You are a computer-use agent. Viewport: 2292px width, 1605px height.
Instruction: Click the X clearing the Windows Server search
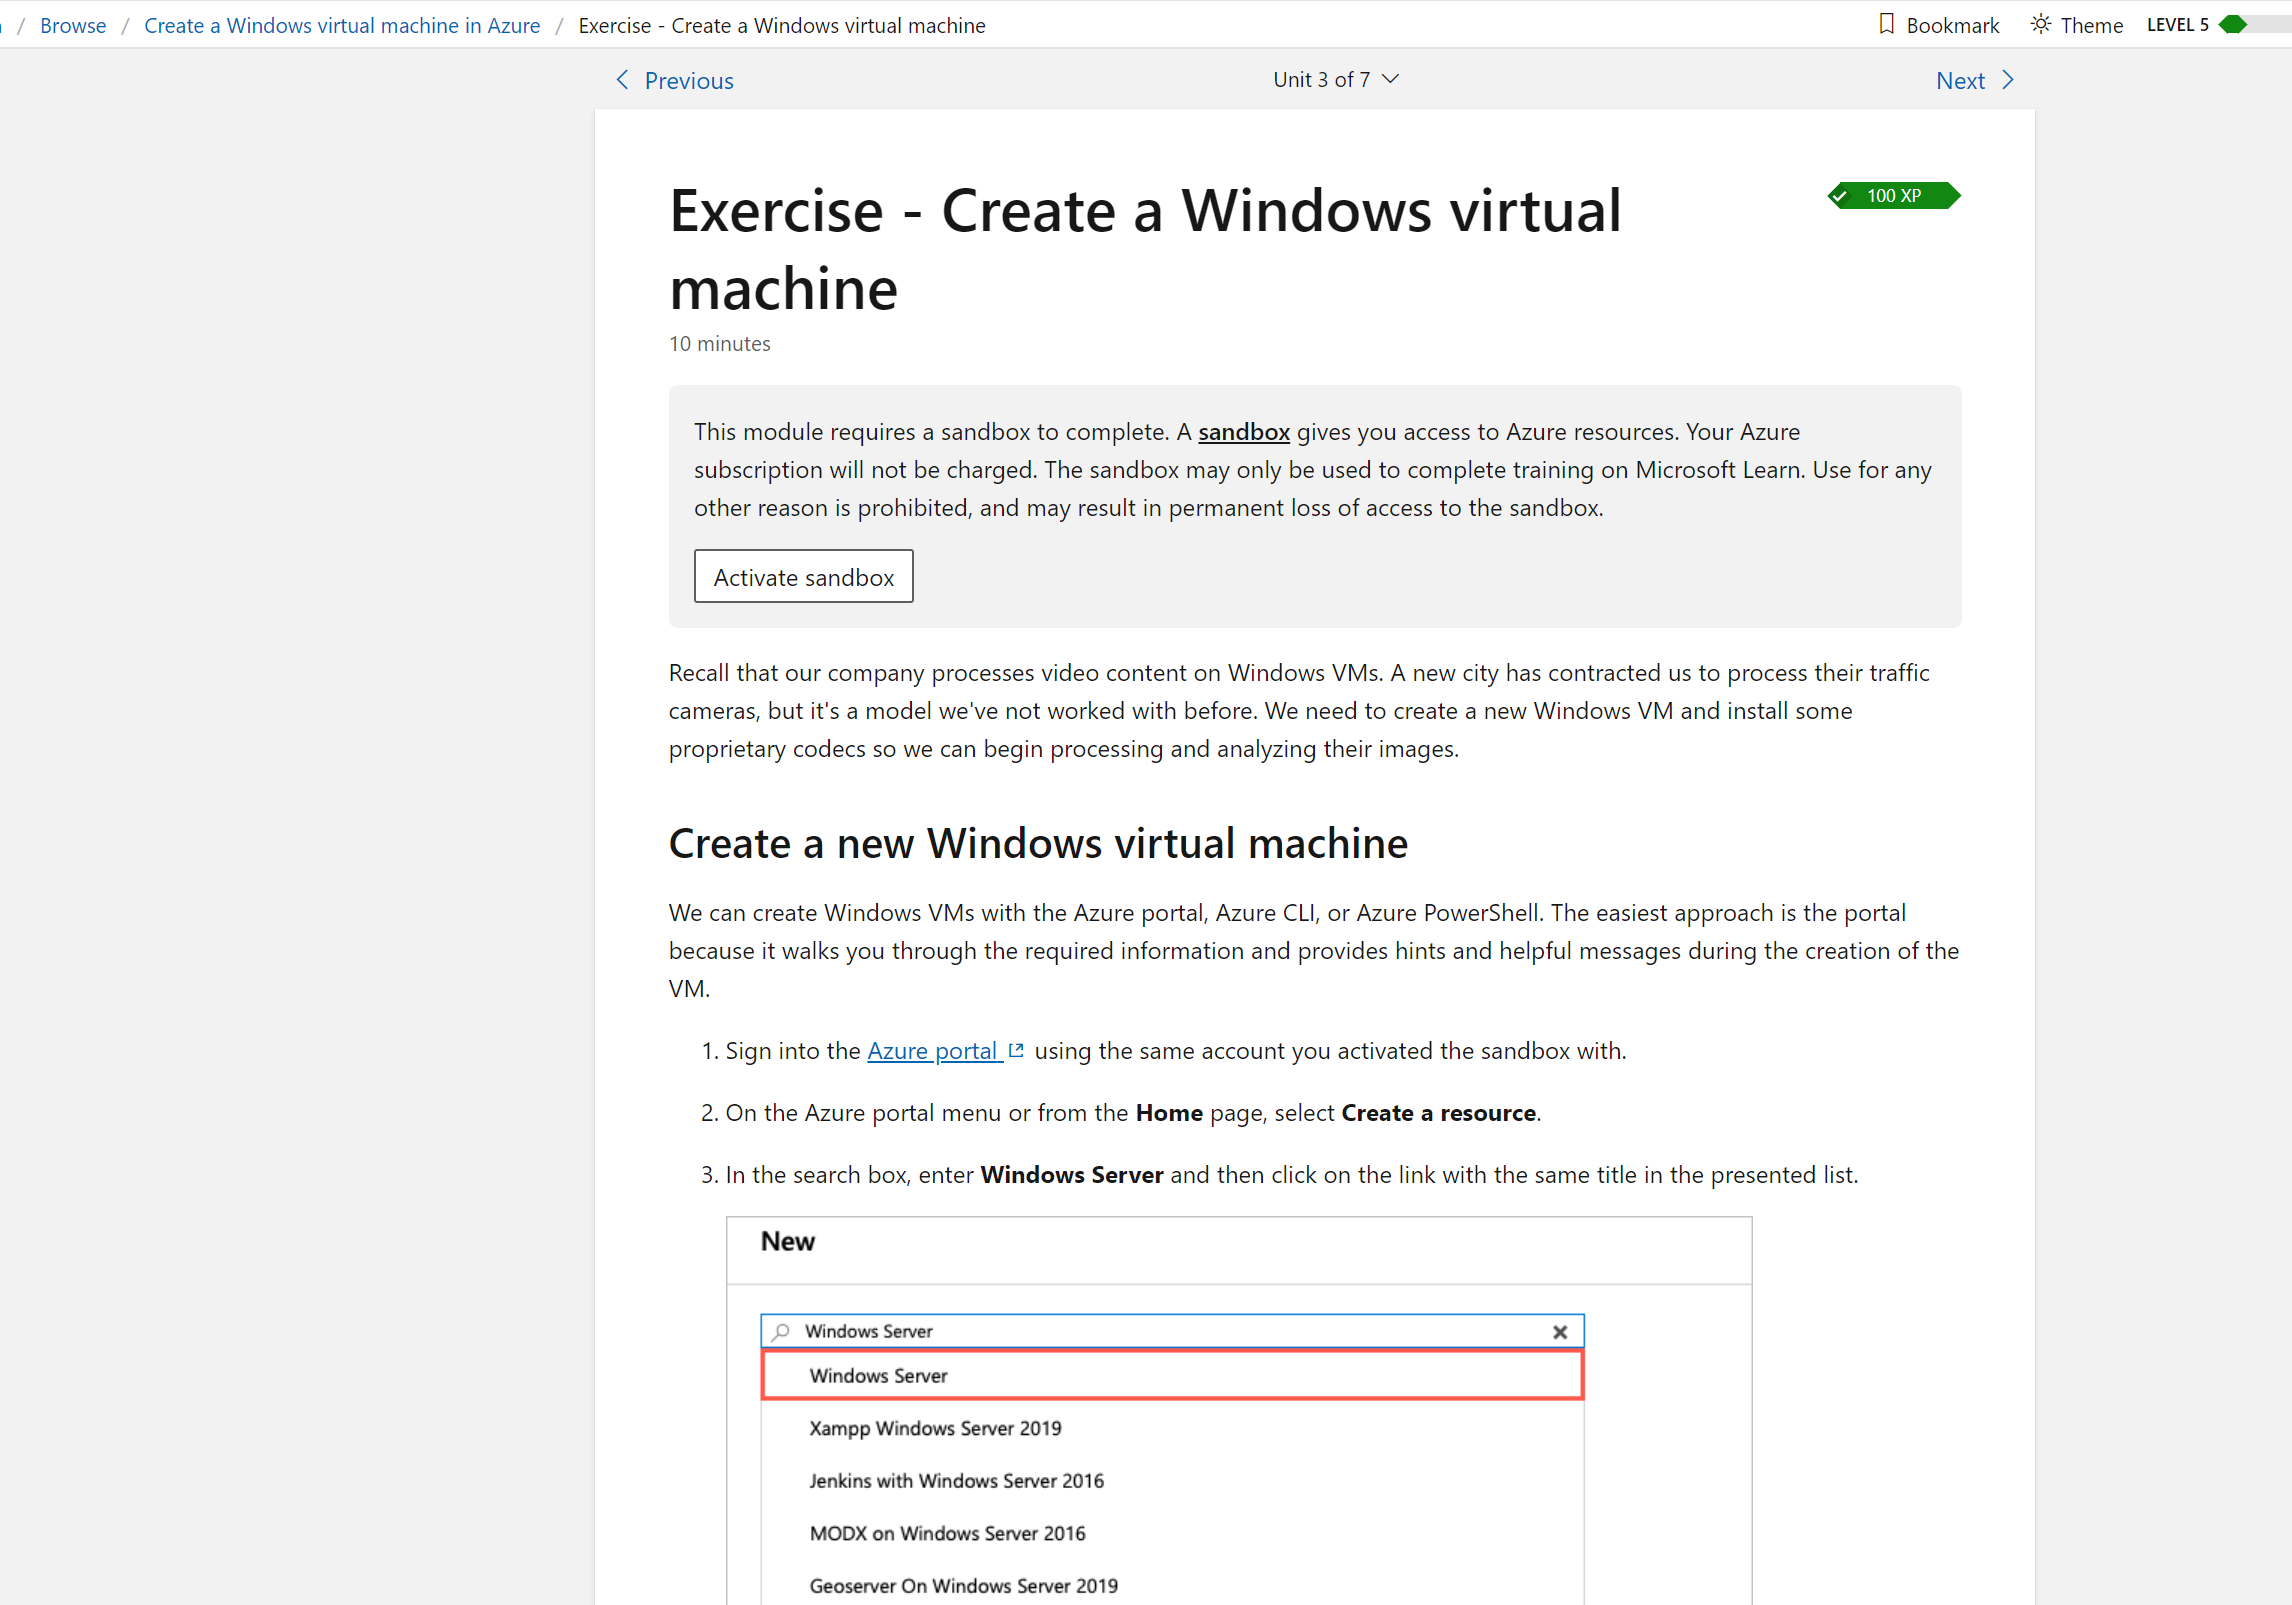pos(1559,1331)
